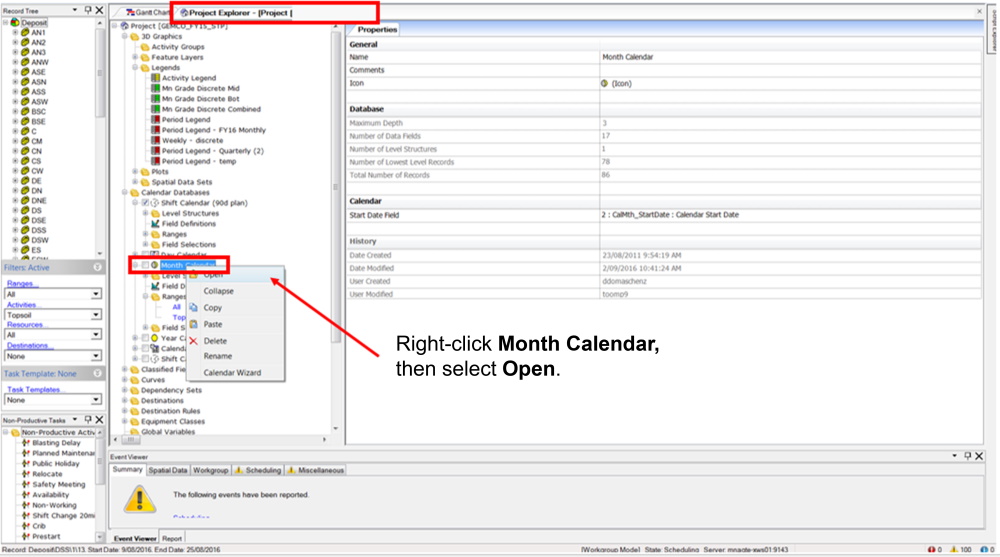Click the Period Legend - Quarterly (2) icon
The width and height of the screenshot is (1000, 557).
tap(155, 151)
